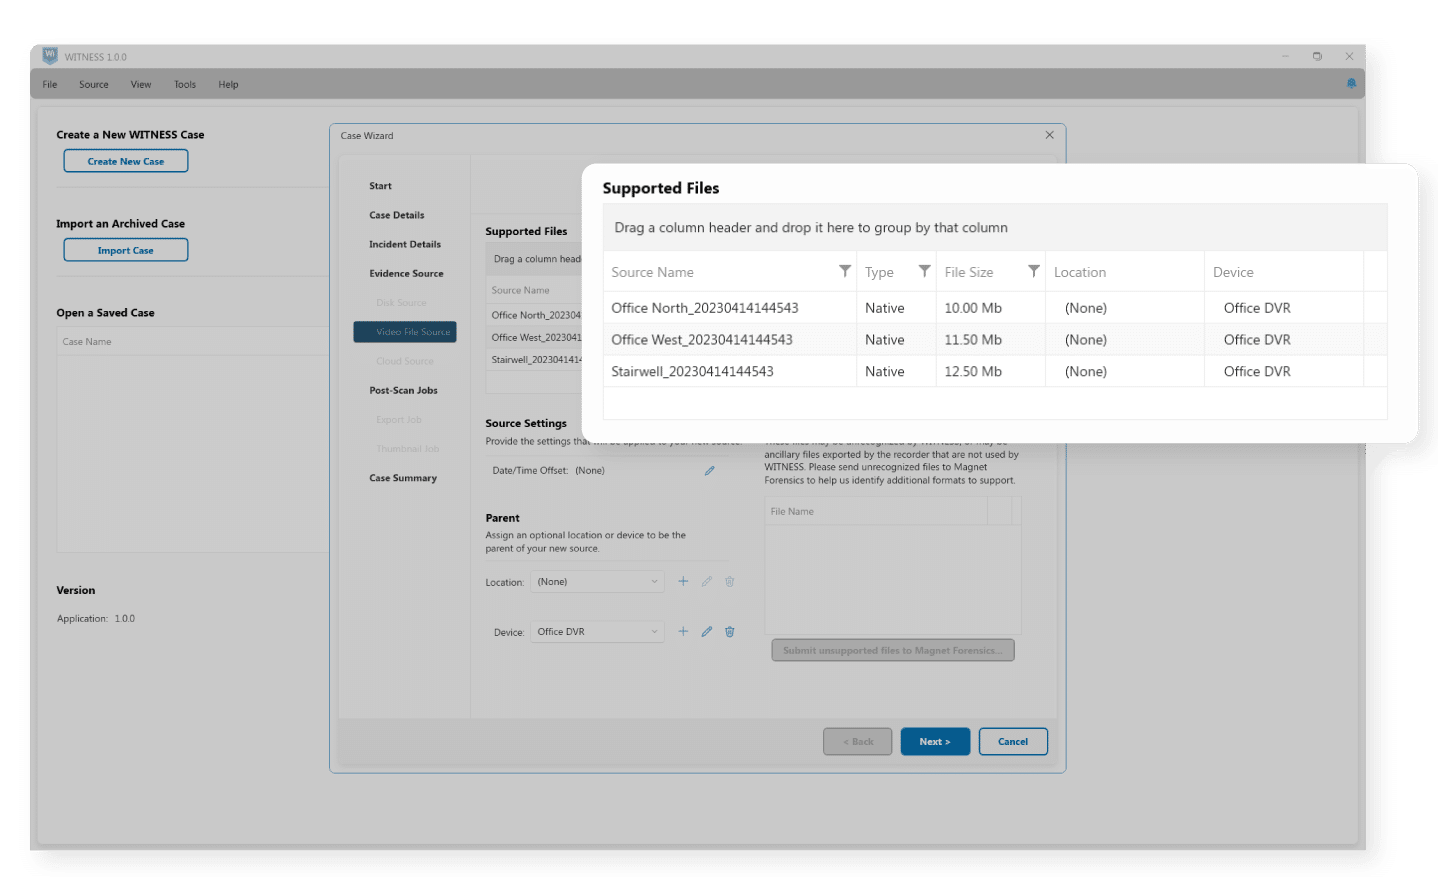The height and width of the screenshot is (880, 1438).
Task: Open notifications via the bell icon
Action: pyautogui.click(x=1351, y=84)
